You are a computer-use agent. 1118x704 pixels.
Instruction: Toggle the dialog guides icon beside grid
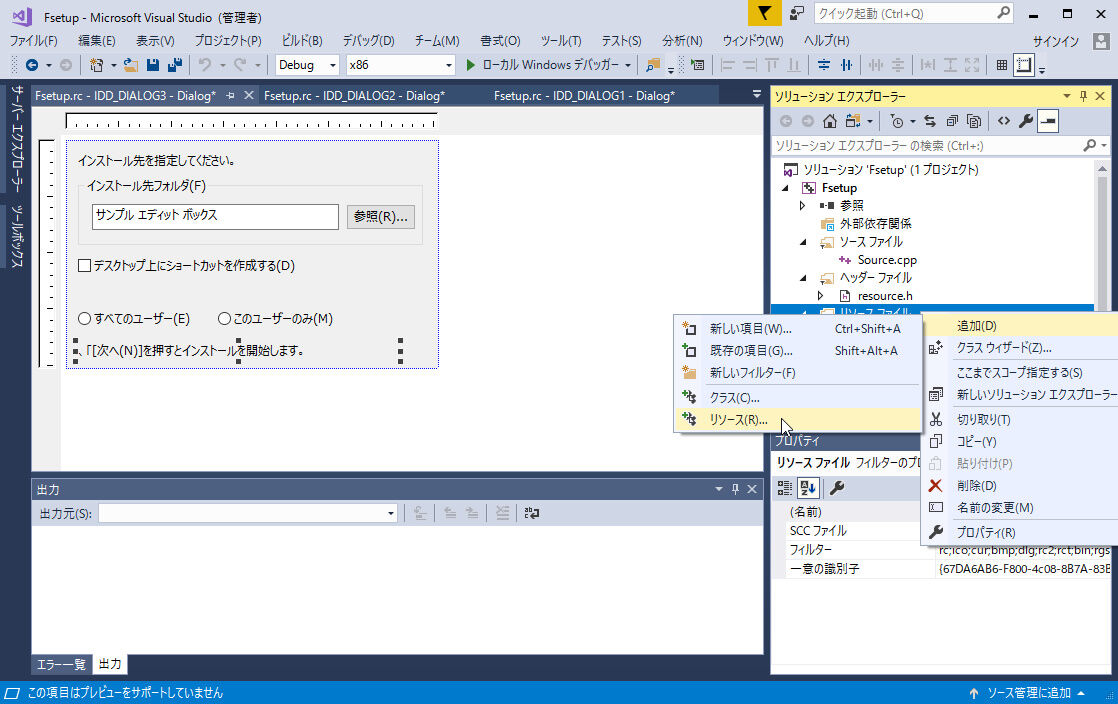click(x=1024, y=65)
